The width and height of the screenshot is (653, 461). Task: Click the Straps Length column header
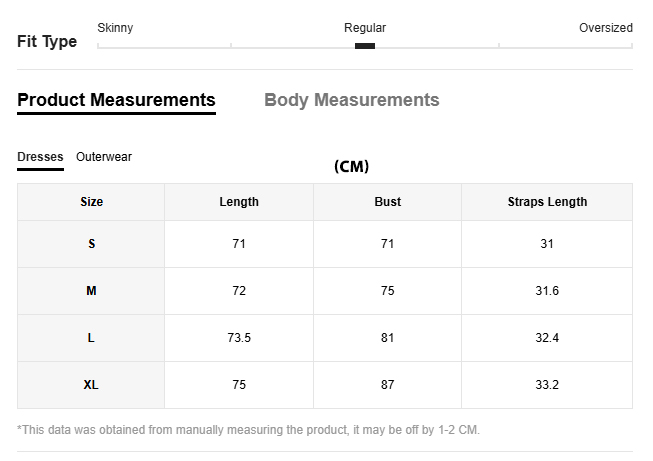coord(547,202)
